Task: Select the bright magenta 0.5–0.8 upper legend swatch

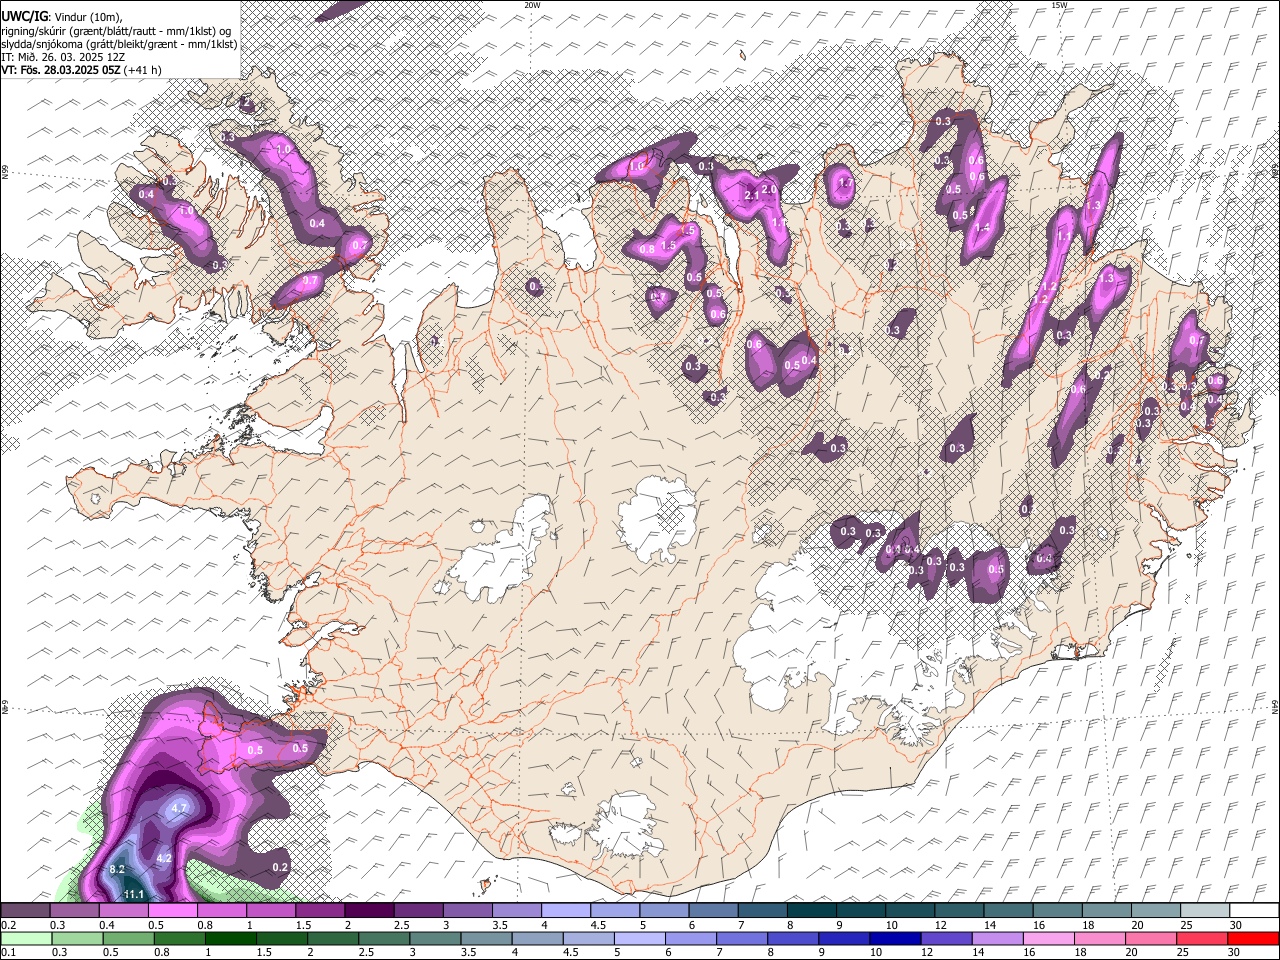Action: (173, 911)
